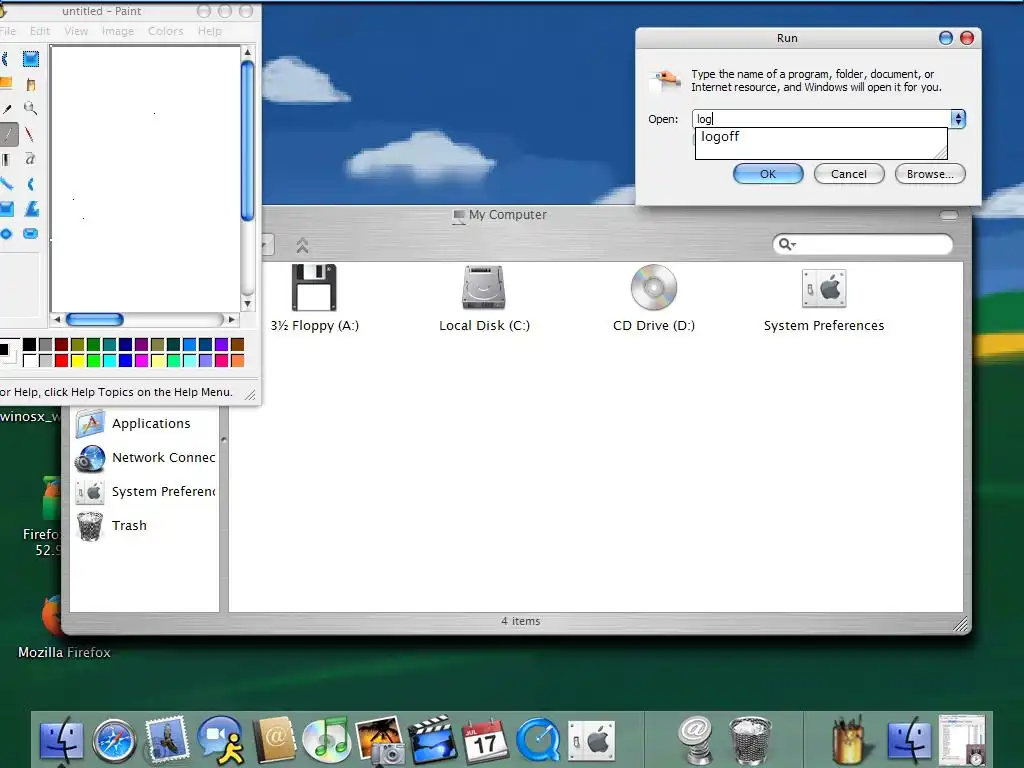Select the CD Drive (D:) icon

(654, 287)
